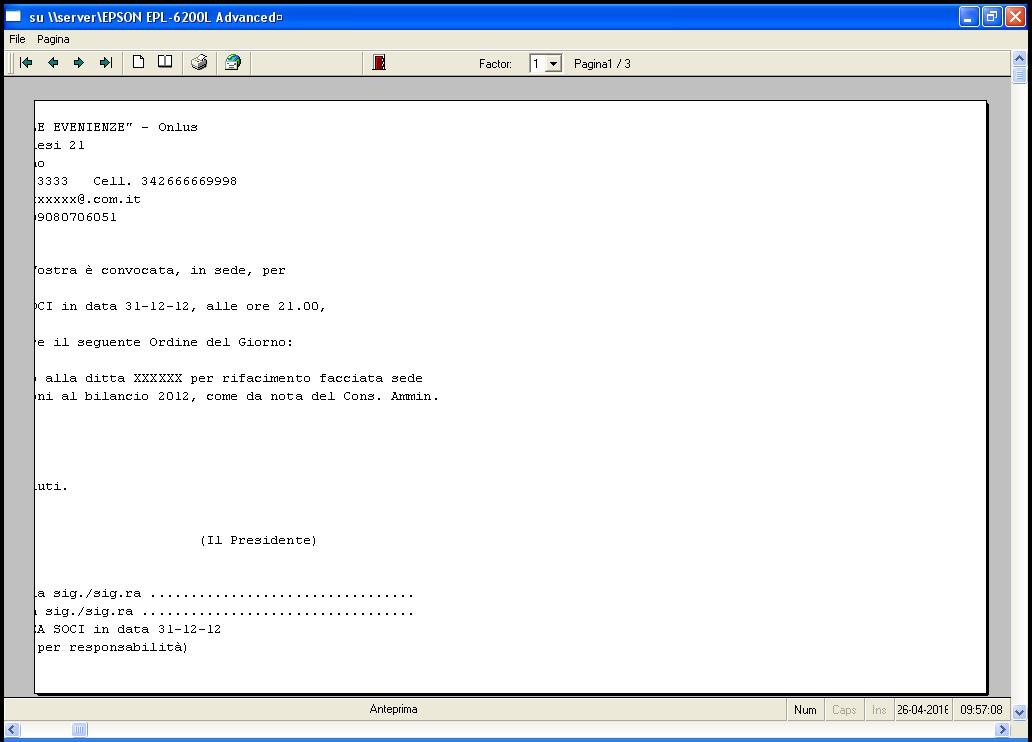Jump to the last page arrow
Screen dimensions: 1032x742
(x=106, y=63)
